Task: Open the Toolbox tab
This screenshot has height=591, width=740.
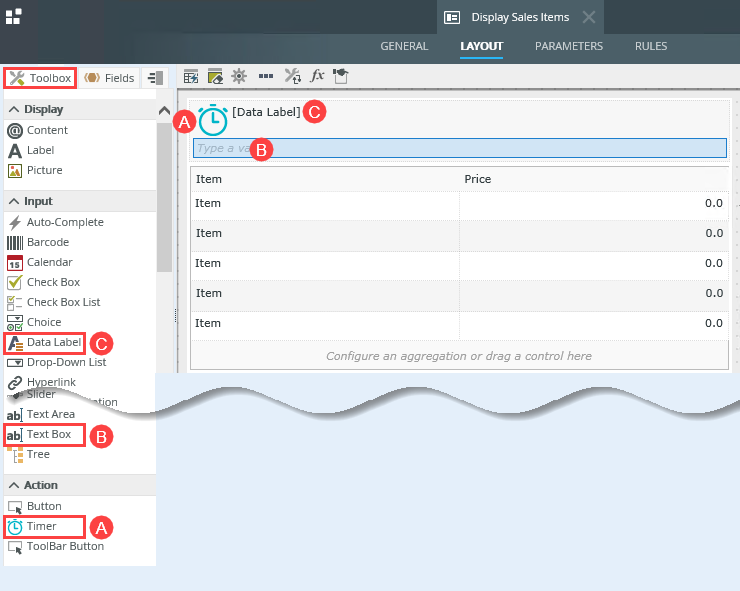Action: pos(39,78)
